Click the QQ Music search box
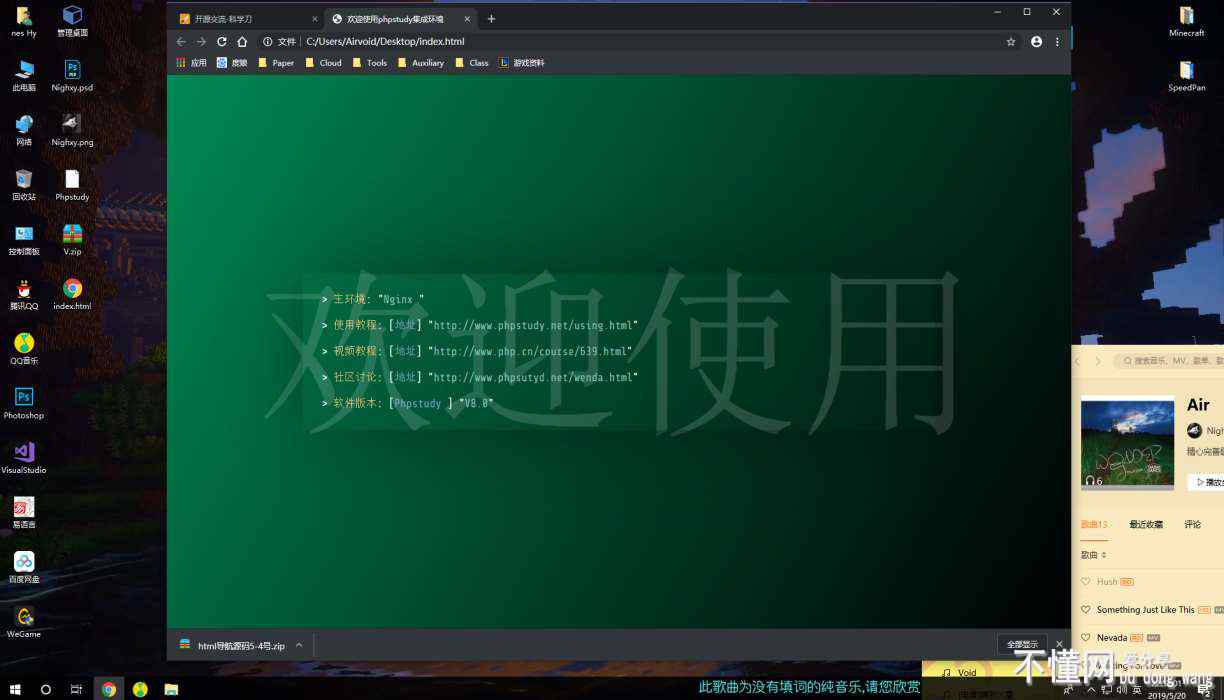 coord(1170,361)
